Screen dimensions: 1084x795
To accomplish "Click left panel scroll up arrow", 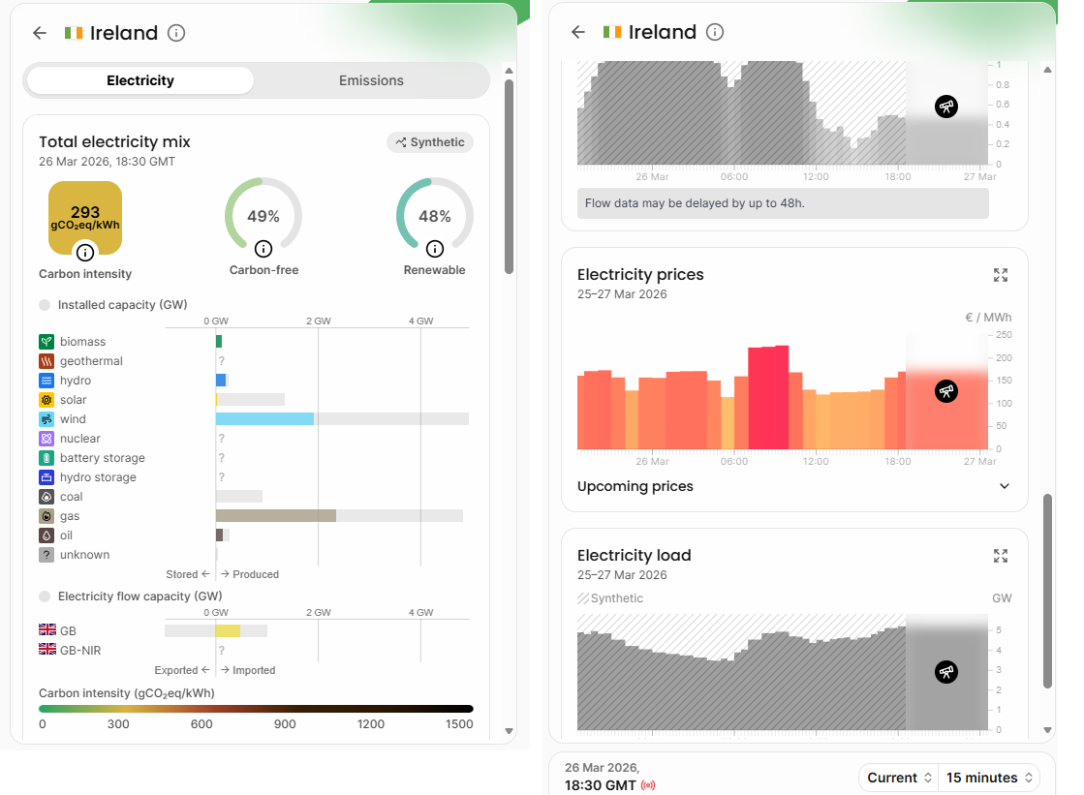I will click(x=509, y=71).
